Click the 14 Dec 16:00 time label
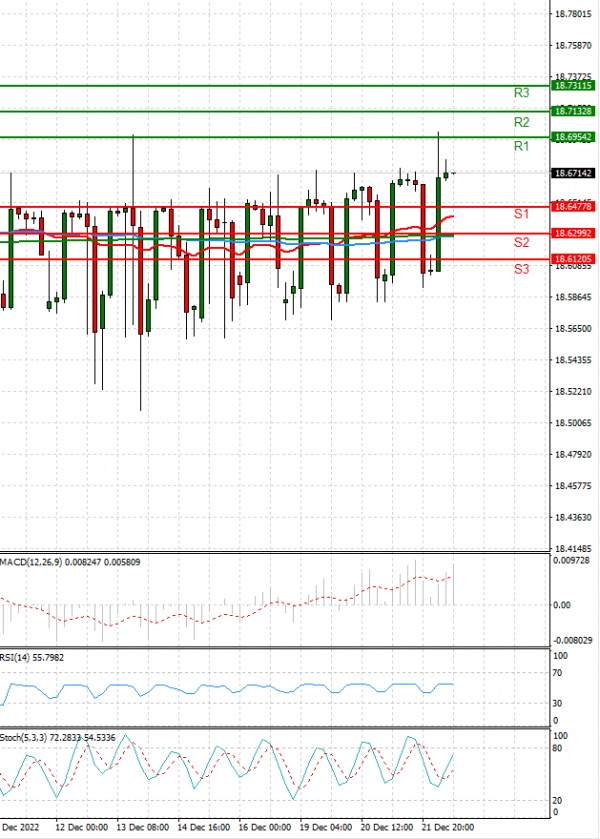600x839 pixels. tap(203, 827)
